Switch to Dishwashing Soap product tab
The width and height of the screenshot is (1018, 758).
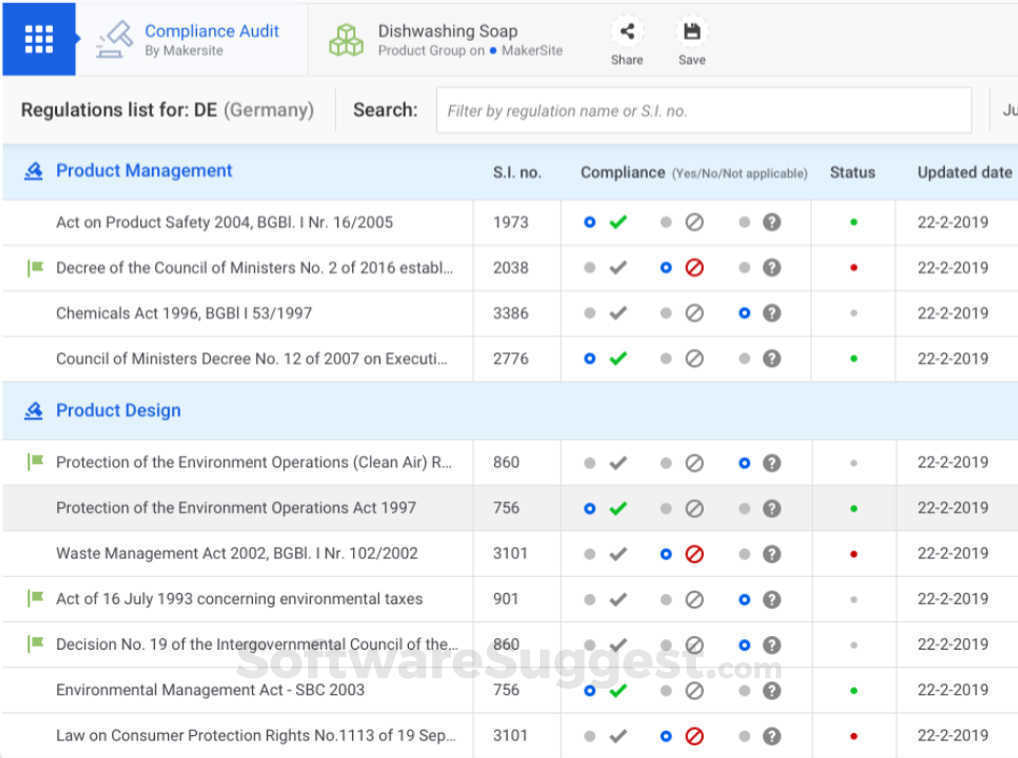(x=447, y=39)
